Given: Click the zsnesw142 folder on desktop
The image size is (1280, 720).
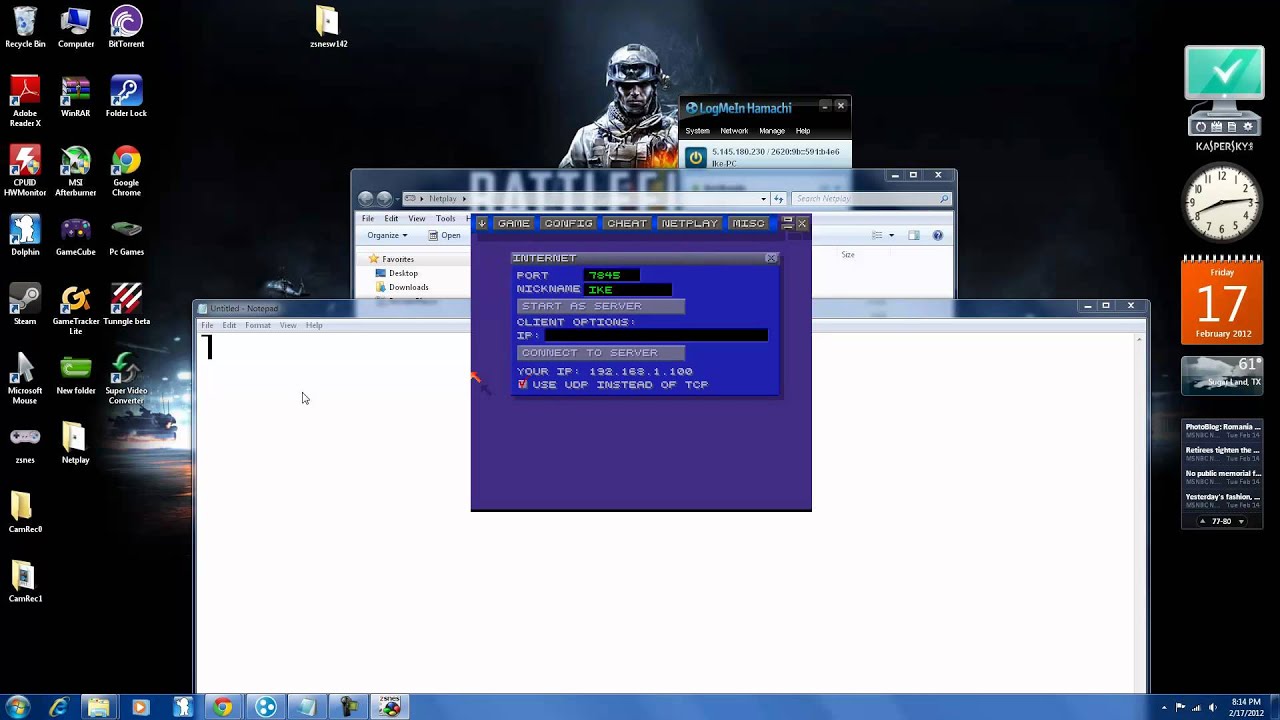Looking at the screenshot, I should pyautogui.click(x=328, y=28).
